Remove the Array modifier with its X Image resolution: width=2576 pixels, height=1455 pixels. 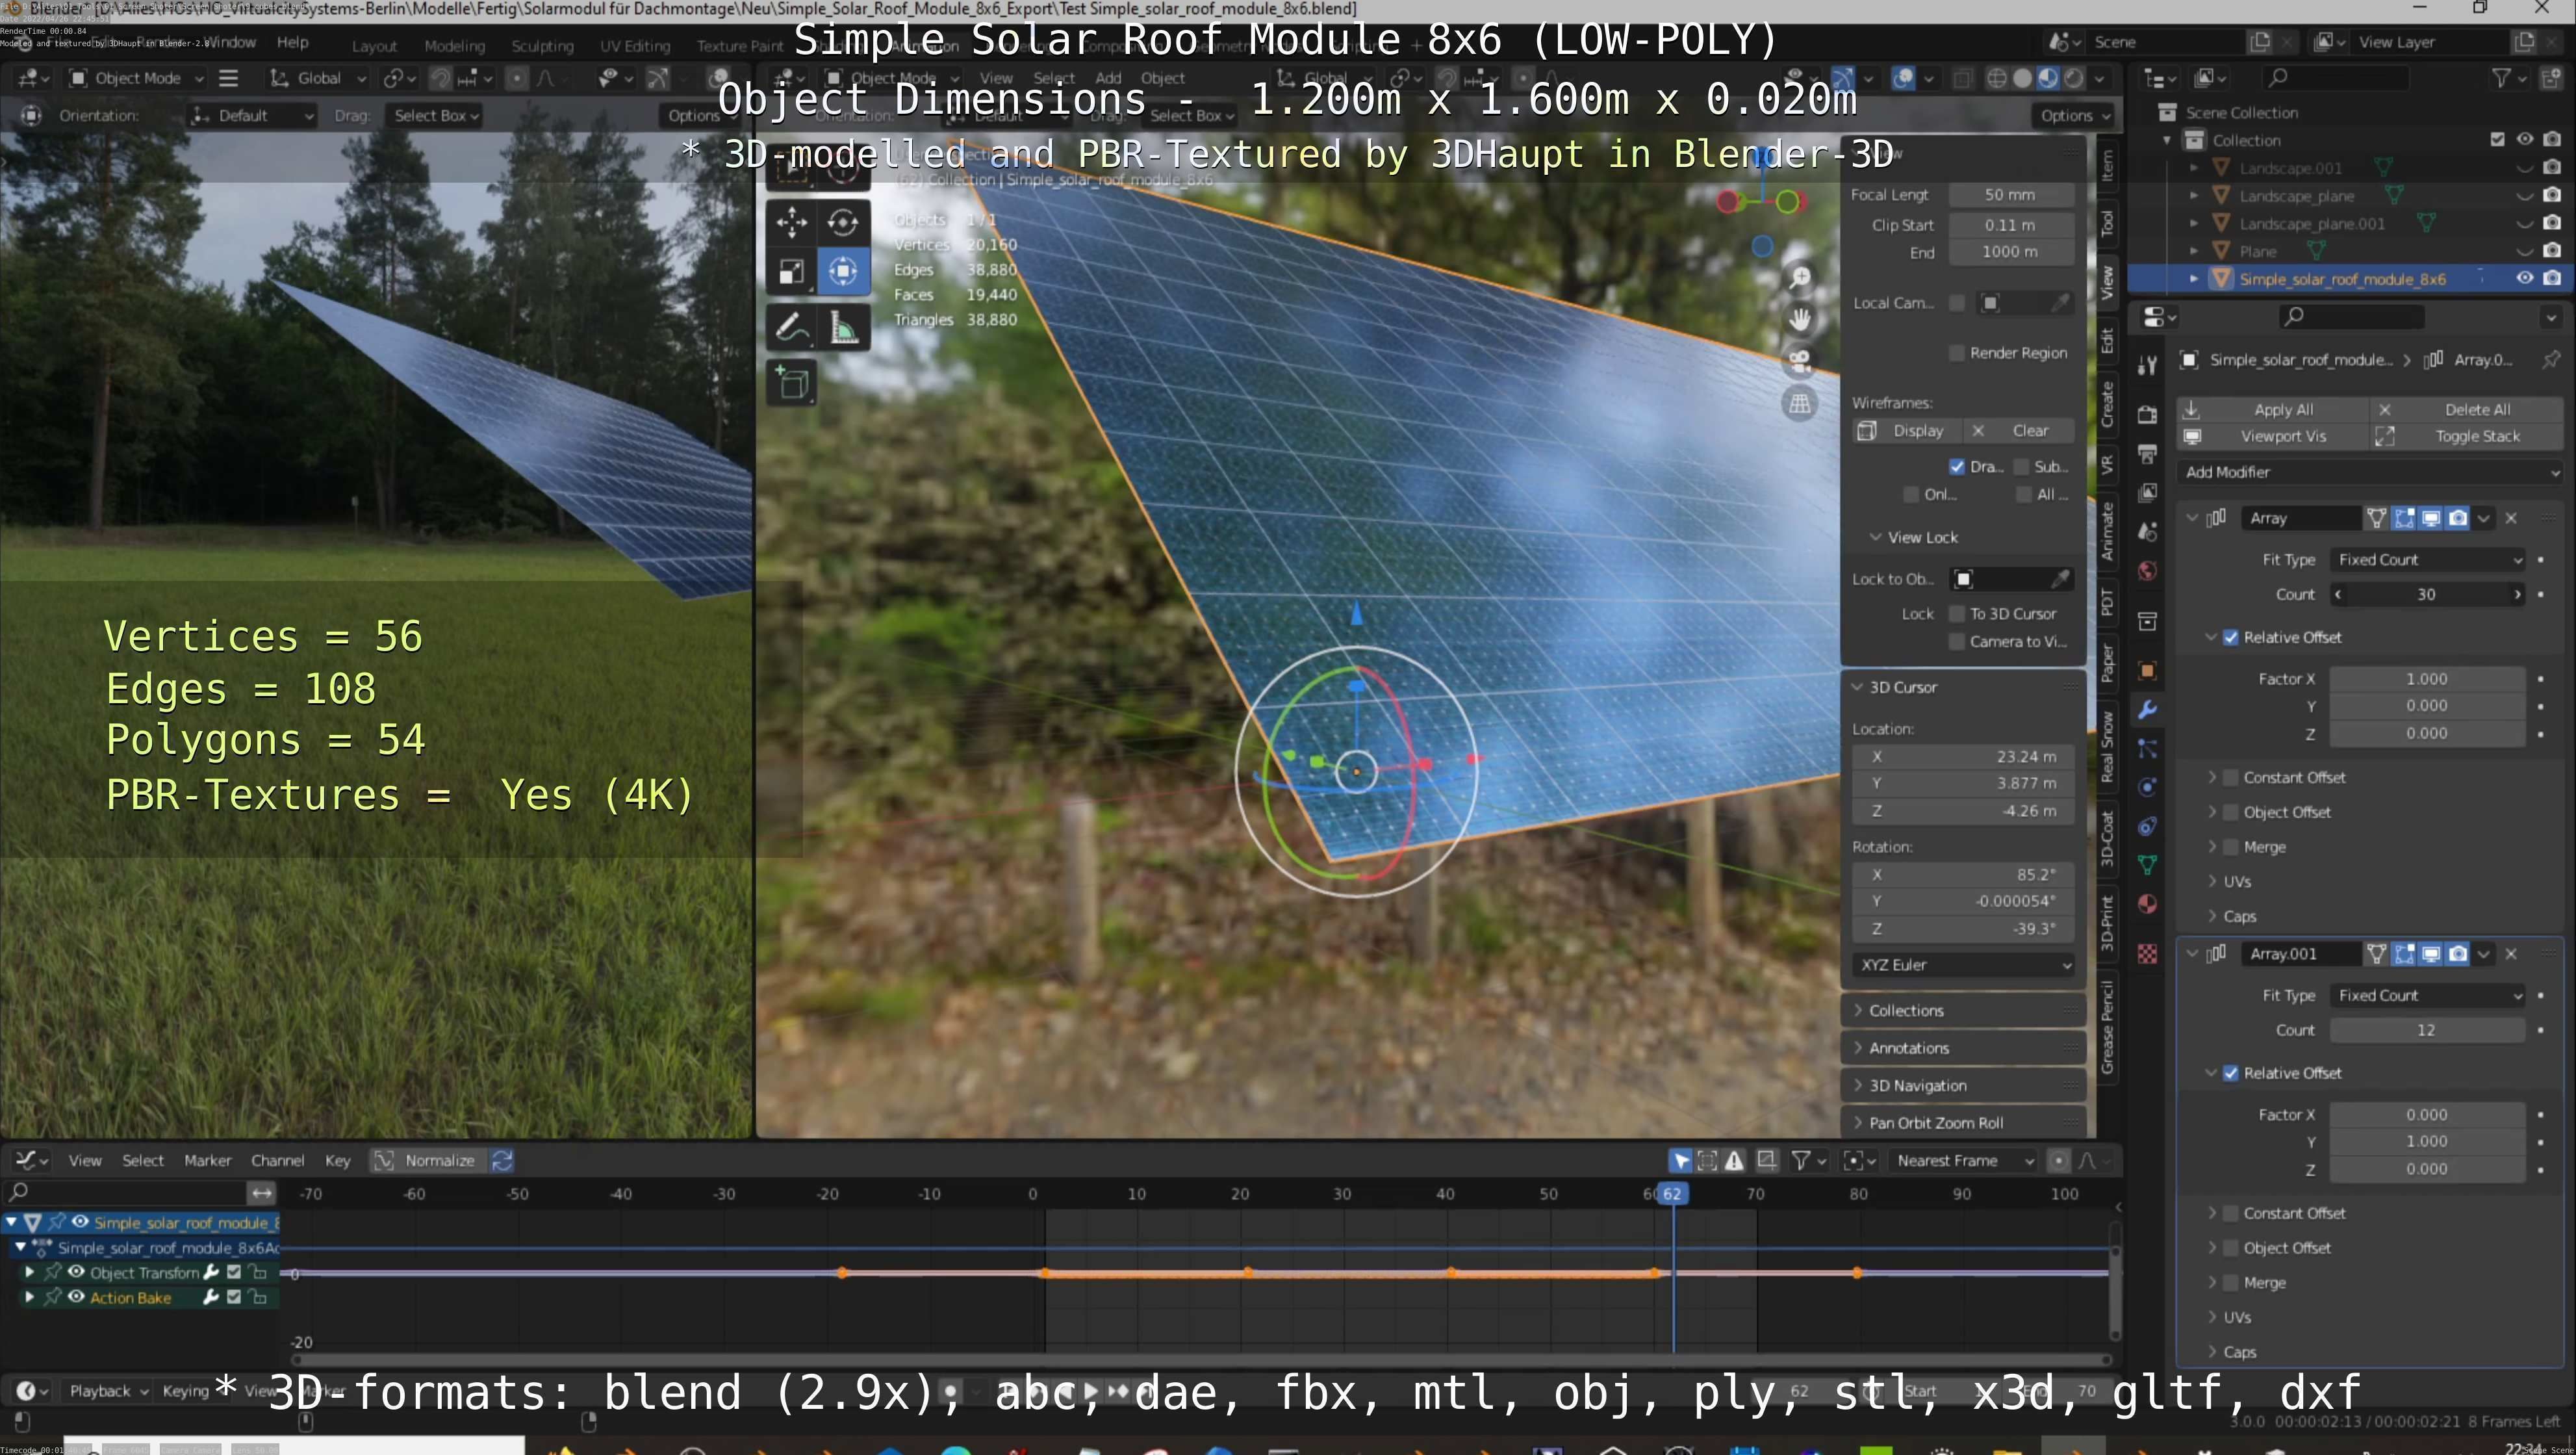(x=2511, y=518)
